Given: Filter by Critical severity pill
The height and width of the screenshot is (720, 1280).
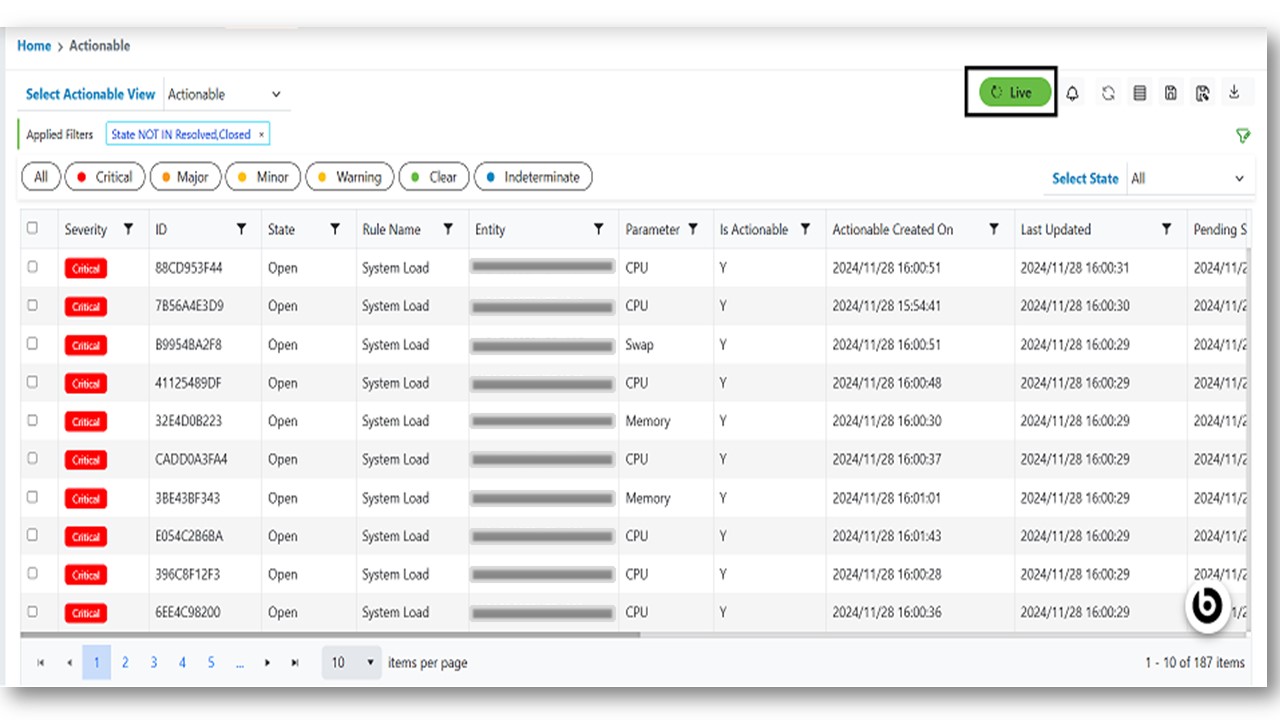Looking at the screenshot, I should click(105, 177).
